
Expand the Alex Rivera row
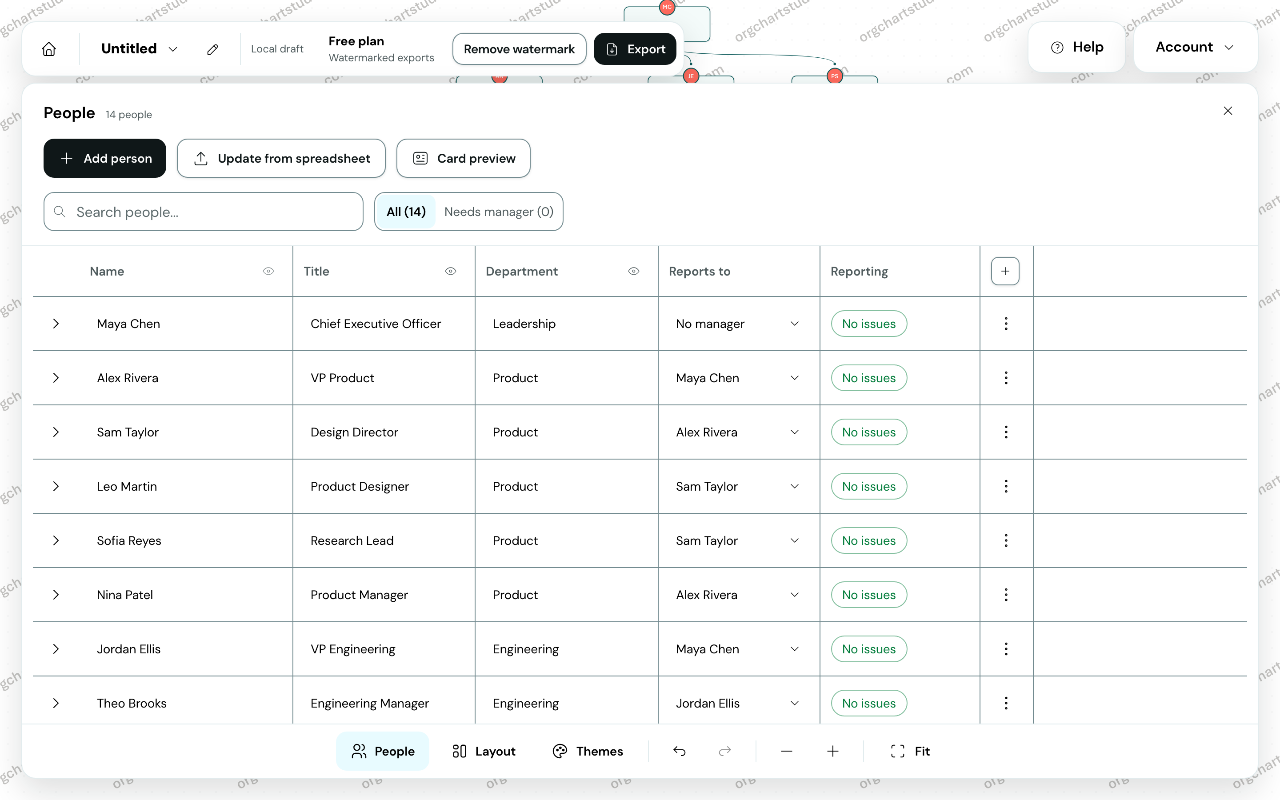coord(56,378)
